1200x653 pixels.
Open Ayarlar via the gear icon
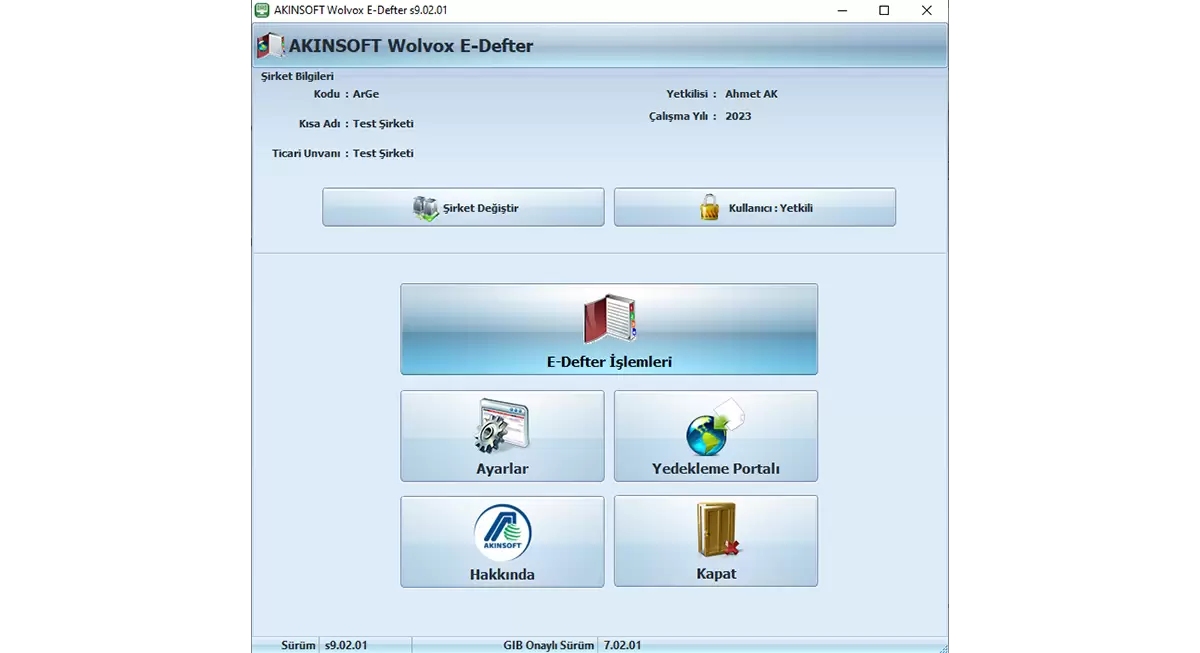tap(501, 426)
